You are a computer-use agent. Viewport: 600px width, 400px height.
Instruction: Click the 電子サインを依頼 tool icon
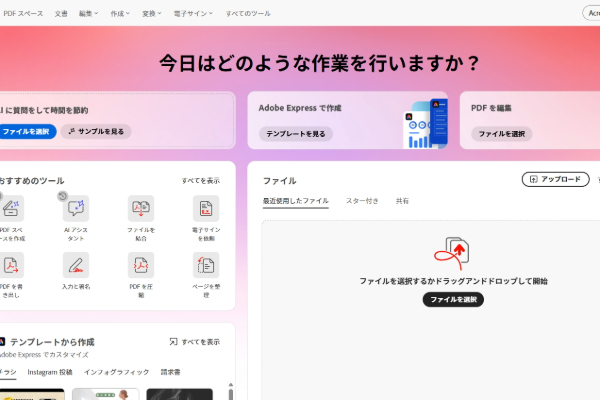click(206, 208)
